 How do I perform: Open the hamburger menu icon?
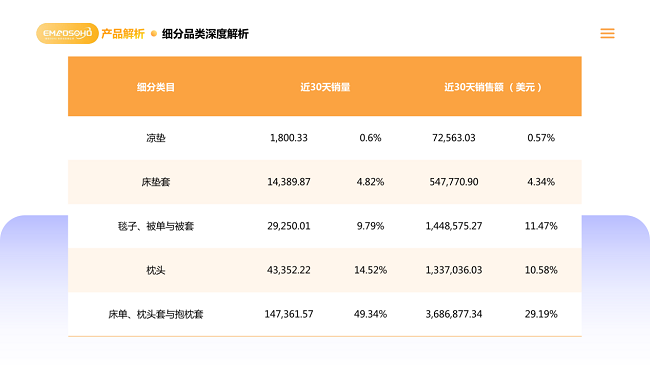607,33
